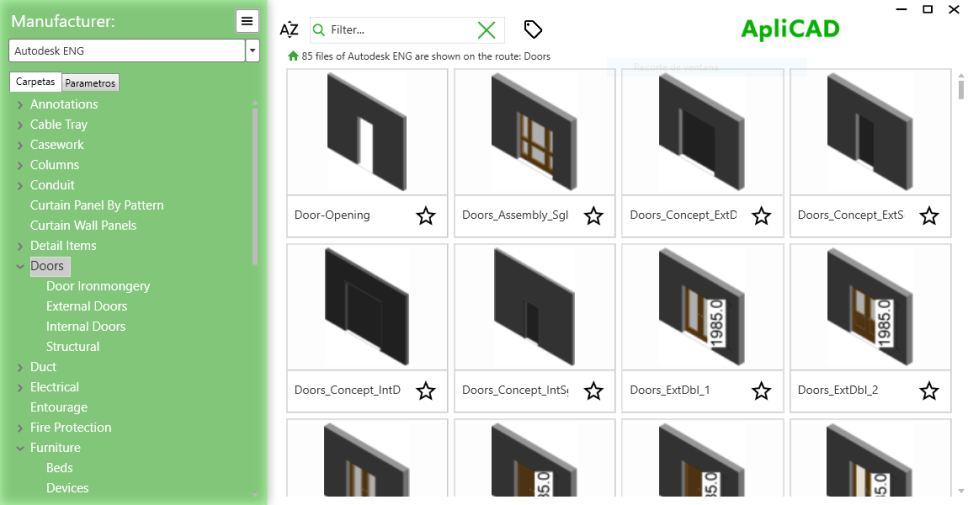Clear the filter with the green X
This screenshot has width=968, height=505.
click(x=487, y=30)
